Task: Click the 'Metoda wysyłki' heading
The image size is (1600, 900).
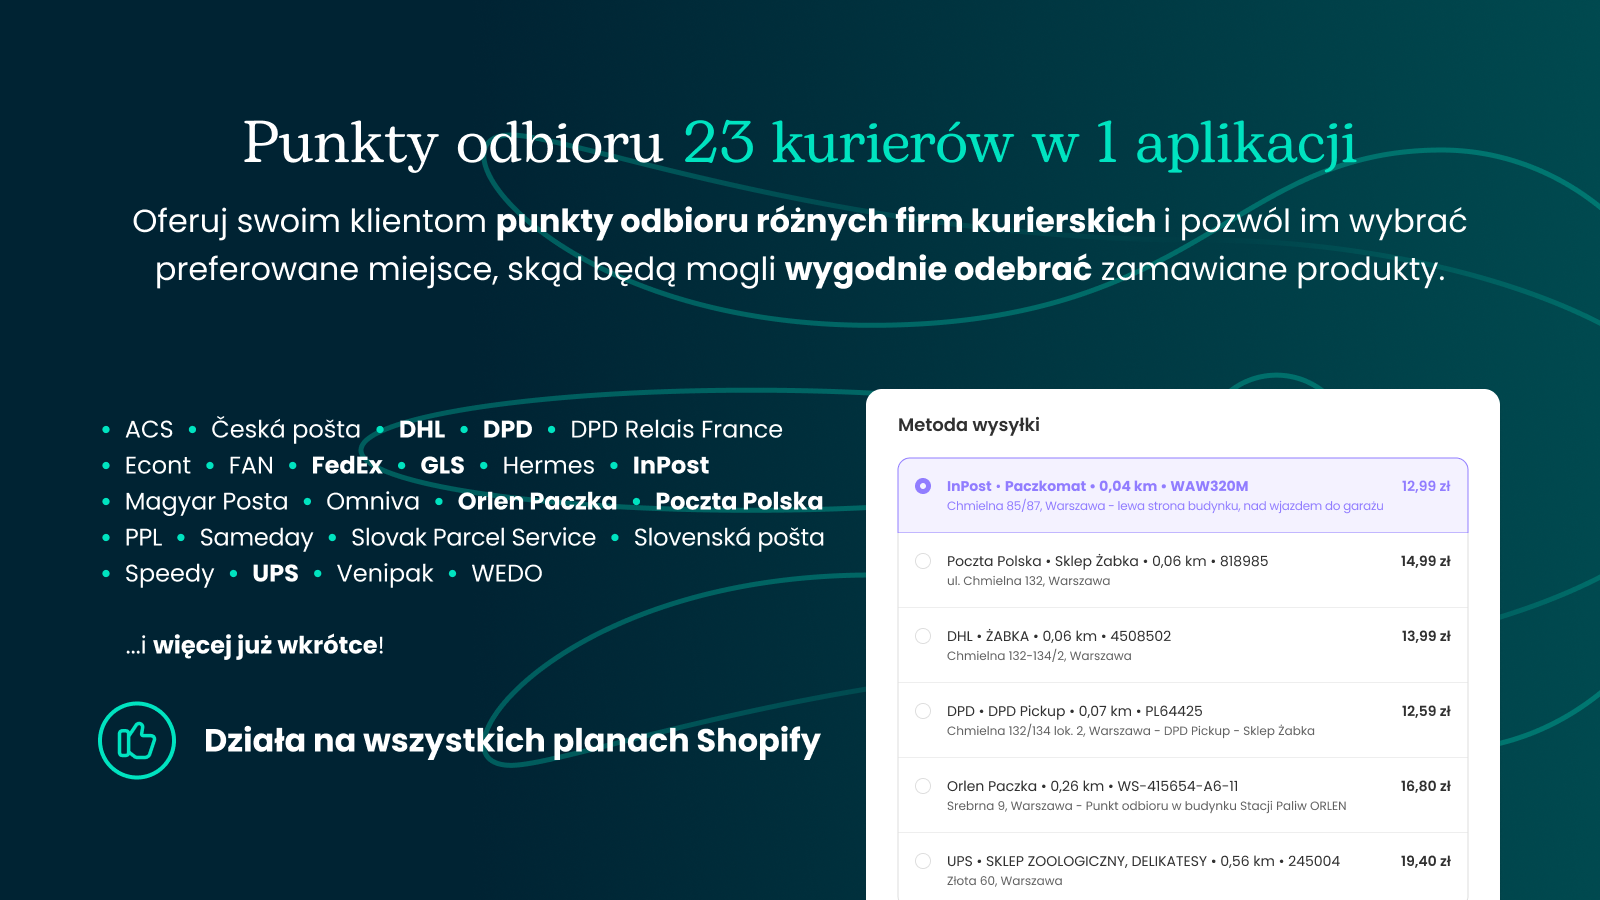Action: pos(969,425)
